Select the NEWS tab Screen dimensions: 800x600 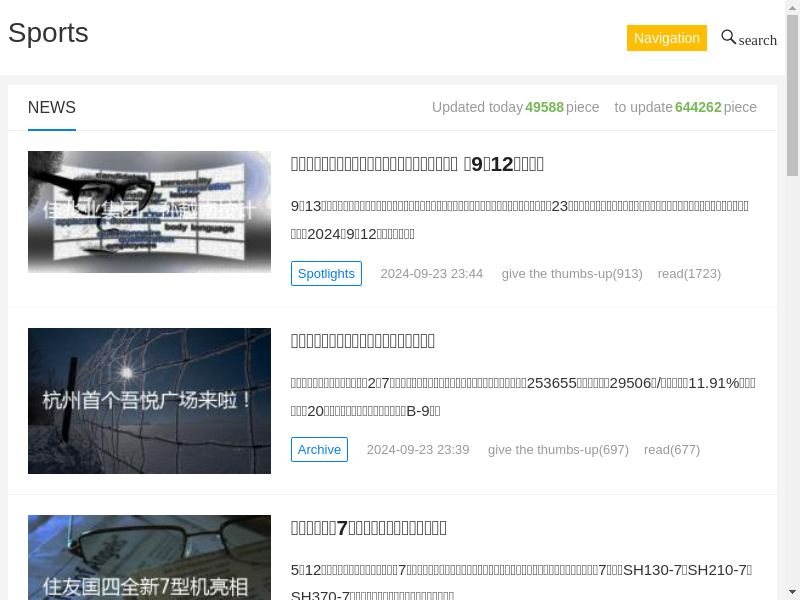coord(51,108)
